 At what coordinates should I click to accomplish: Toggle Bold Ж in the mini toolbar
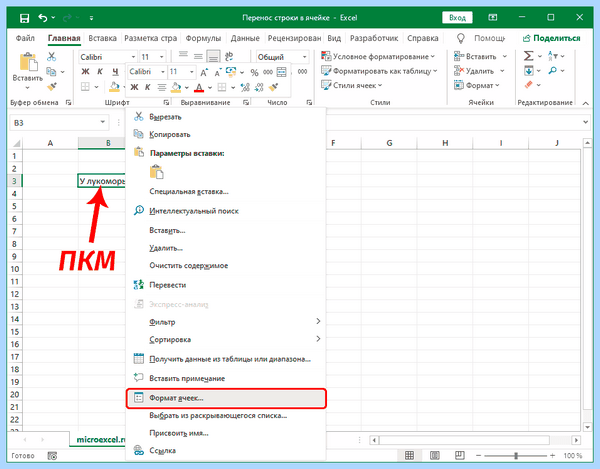134,88
